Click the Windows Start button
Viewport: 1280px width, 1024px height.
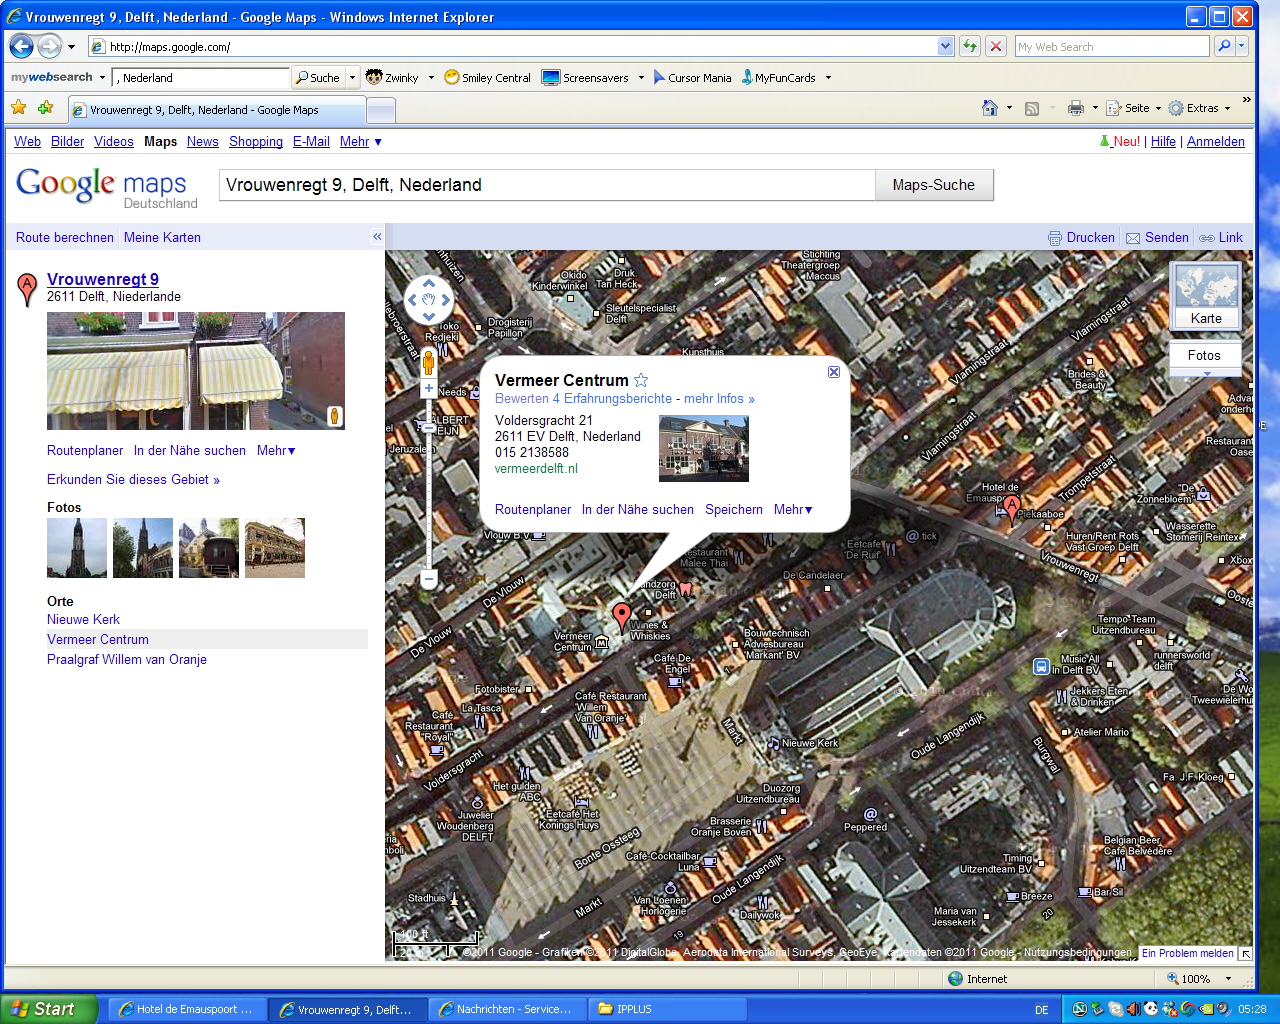[49, 1009]
